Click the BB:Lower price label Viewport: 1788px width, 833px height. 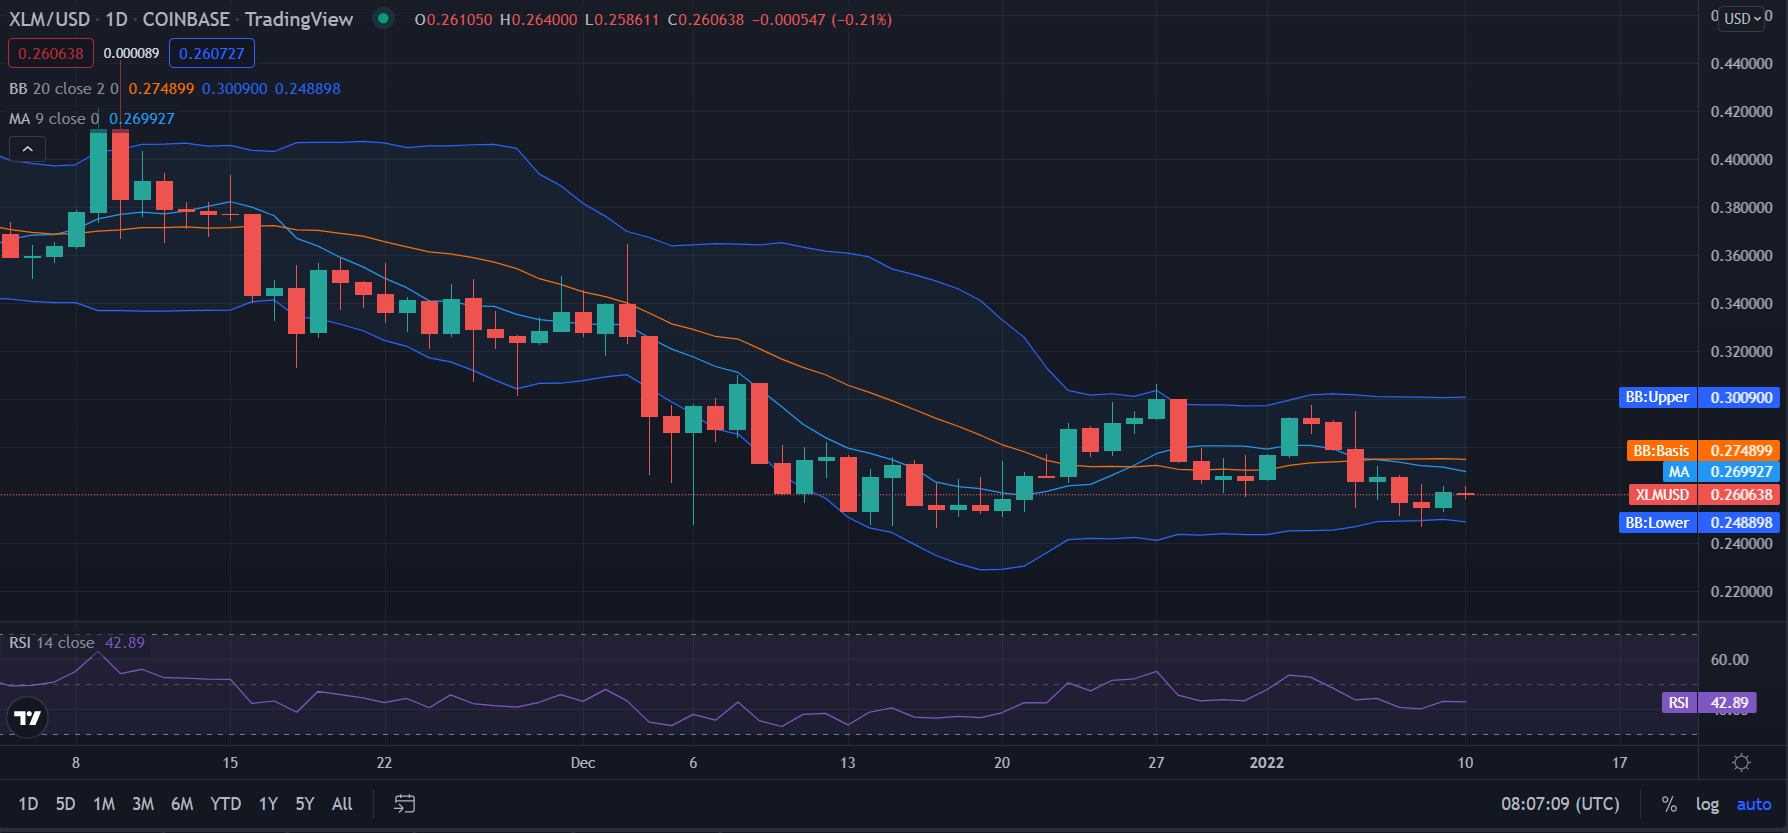pyautogui.click(x=1700, y=522)
